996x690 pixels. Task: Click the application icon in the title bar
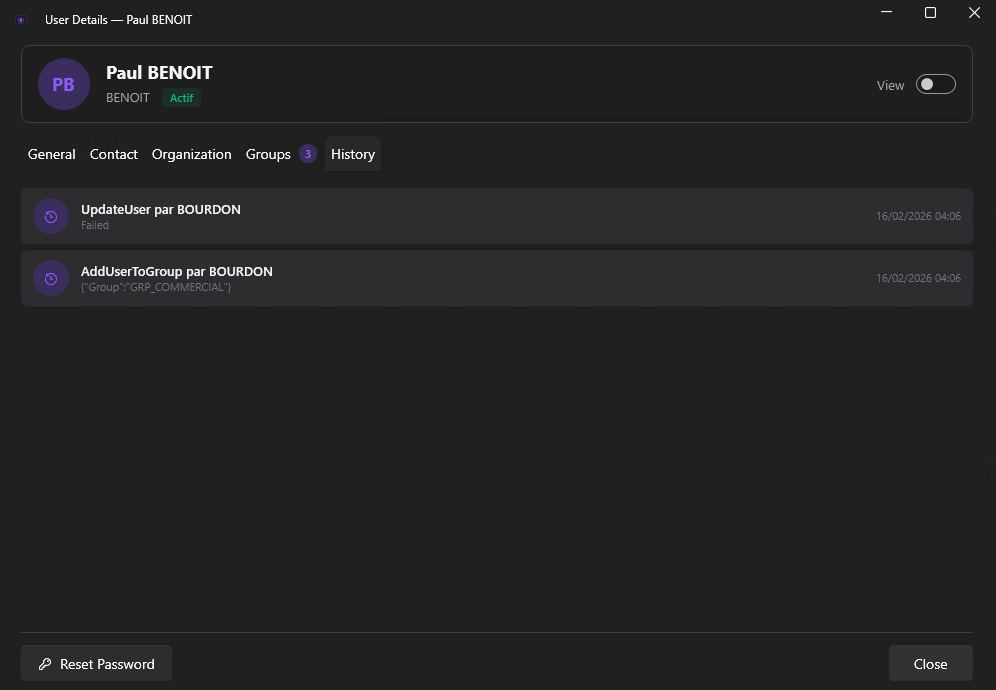[x=21, y=19]
